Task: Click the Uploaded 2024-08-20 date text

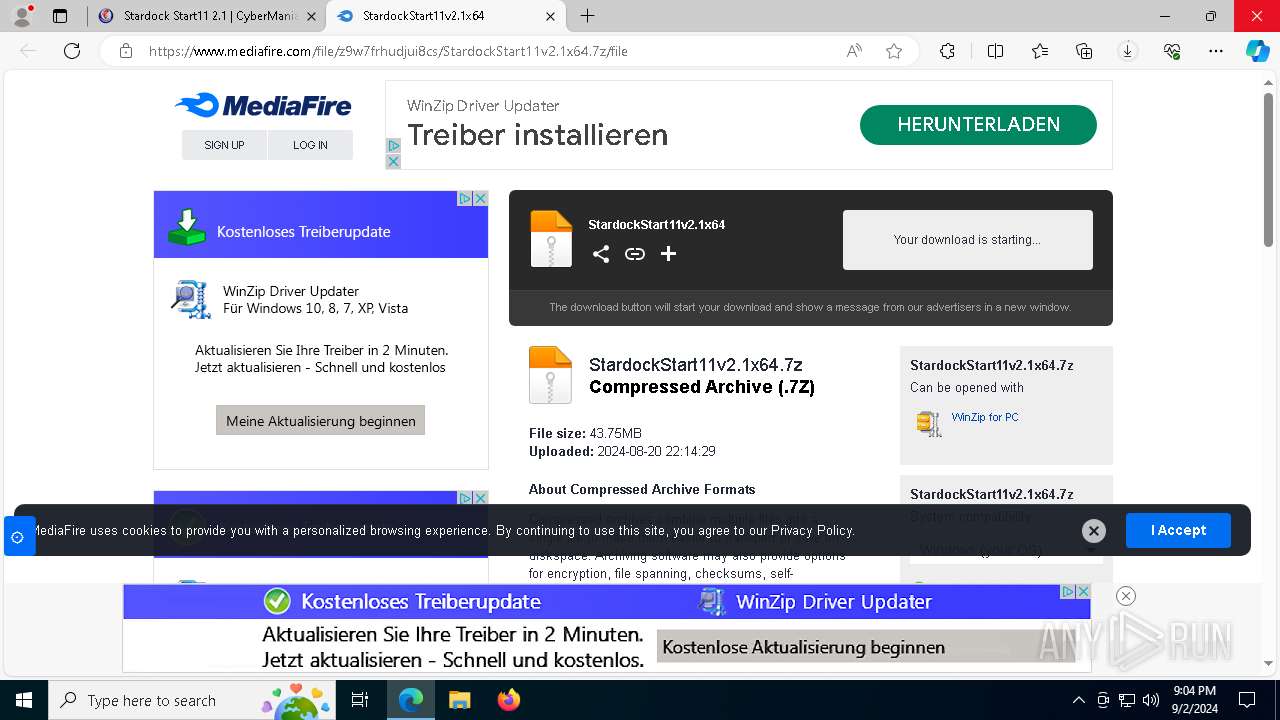Action: (x=622, y=451)
